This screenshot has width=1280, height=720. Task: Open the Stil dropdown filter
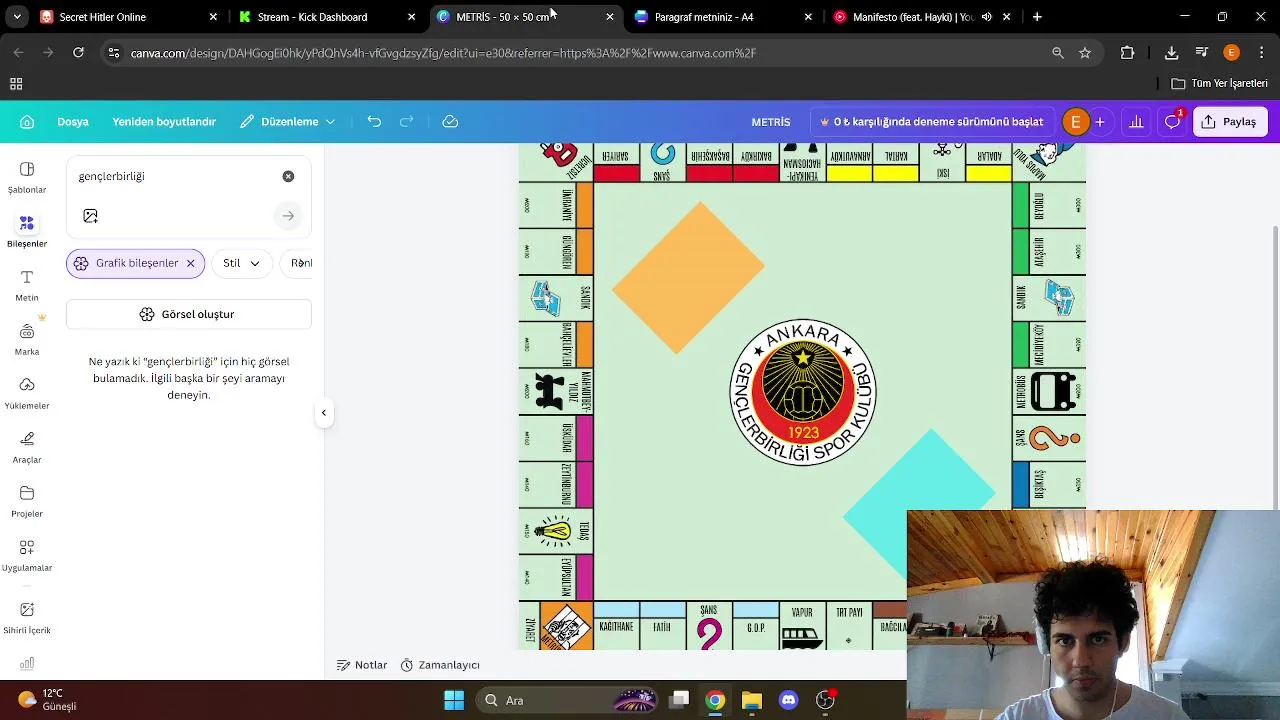click(x=241, y=263)
